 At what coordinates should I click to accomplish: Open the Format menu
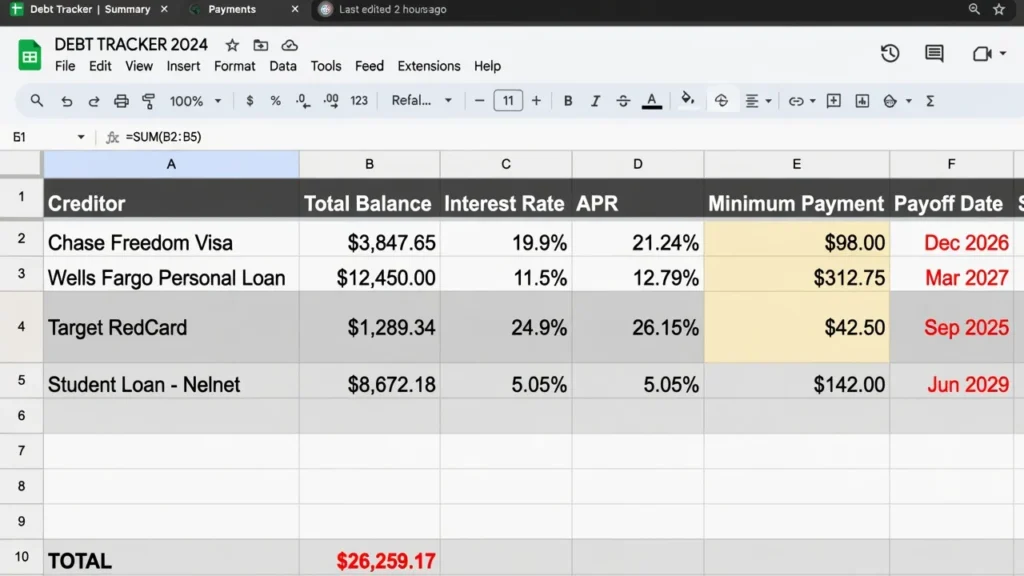click(234, 66)
